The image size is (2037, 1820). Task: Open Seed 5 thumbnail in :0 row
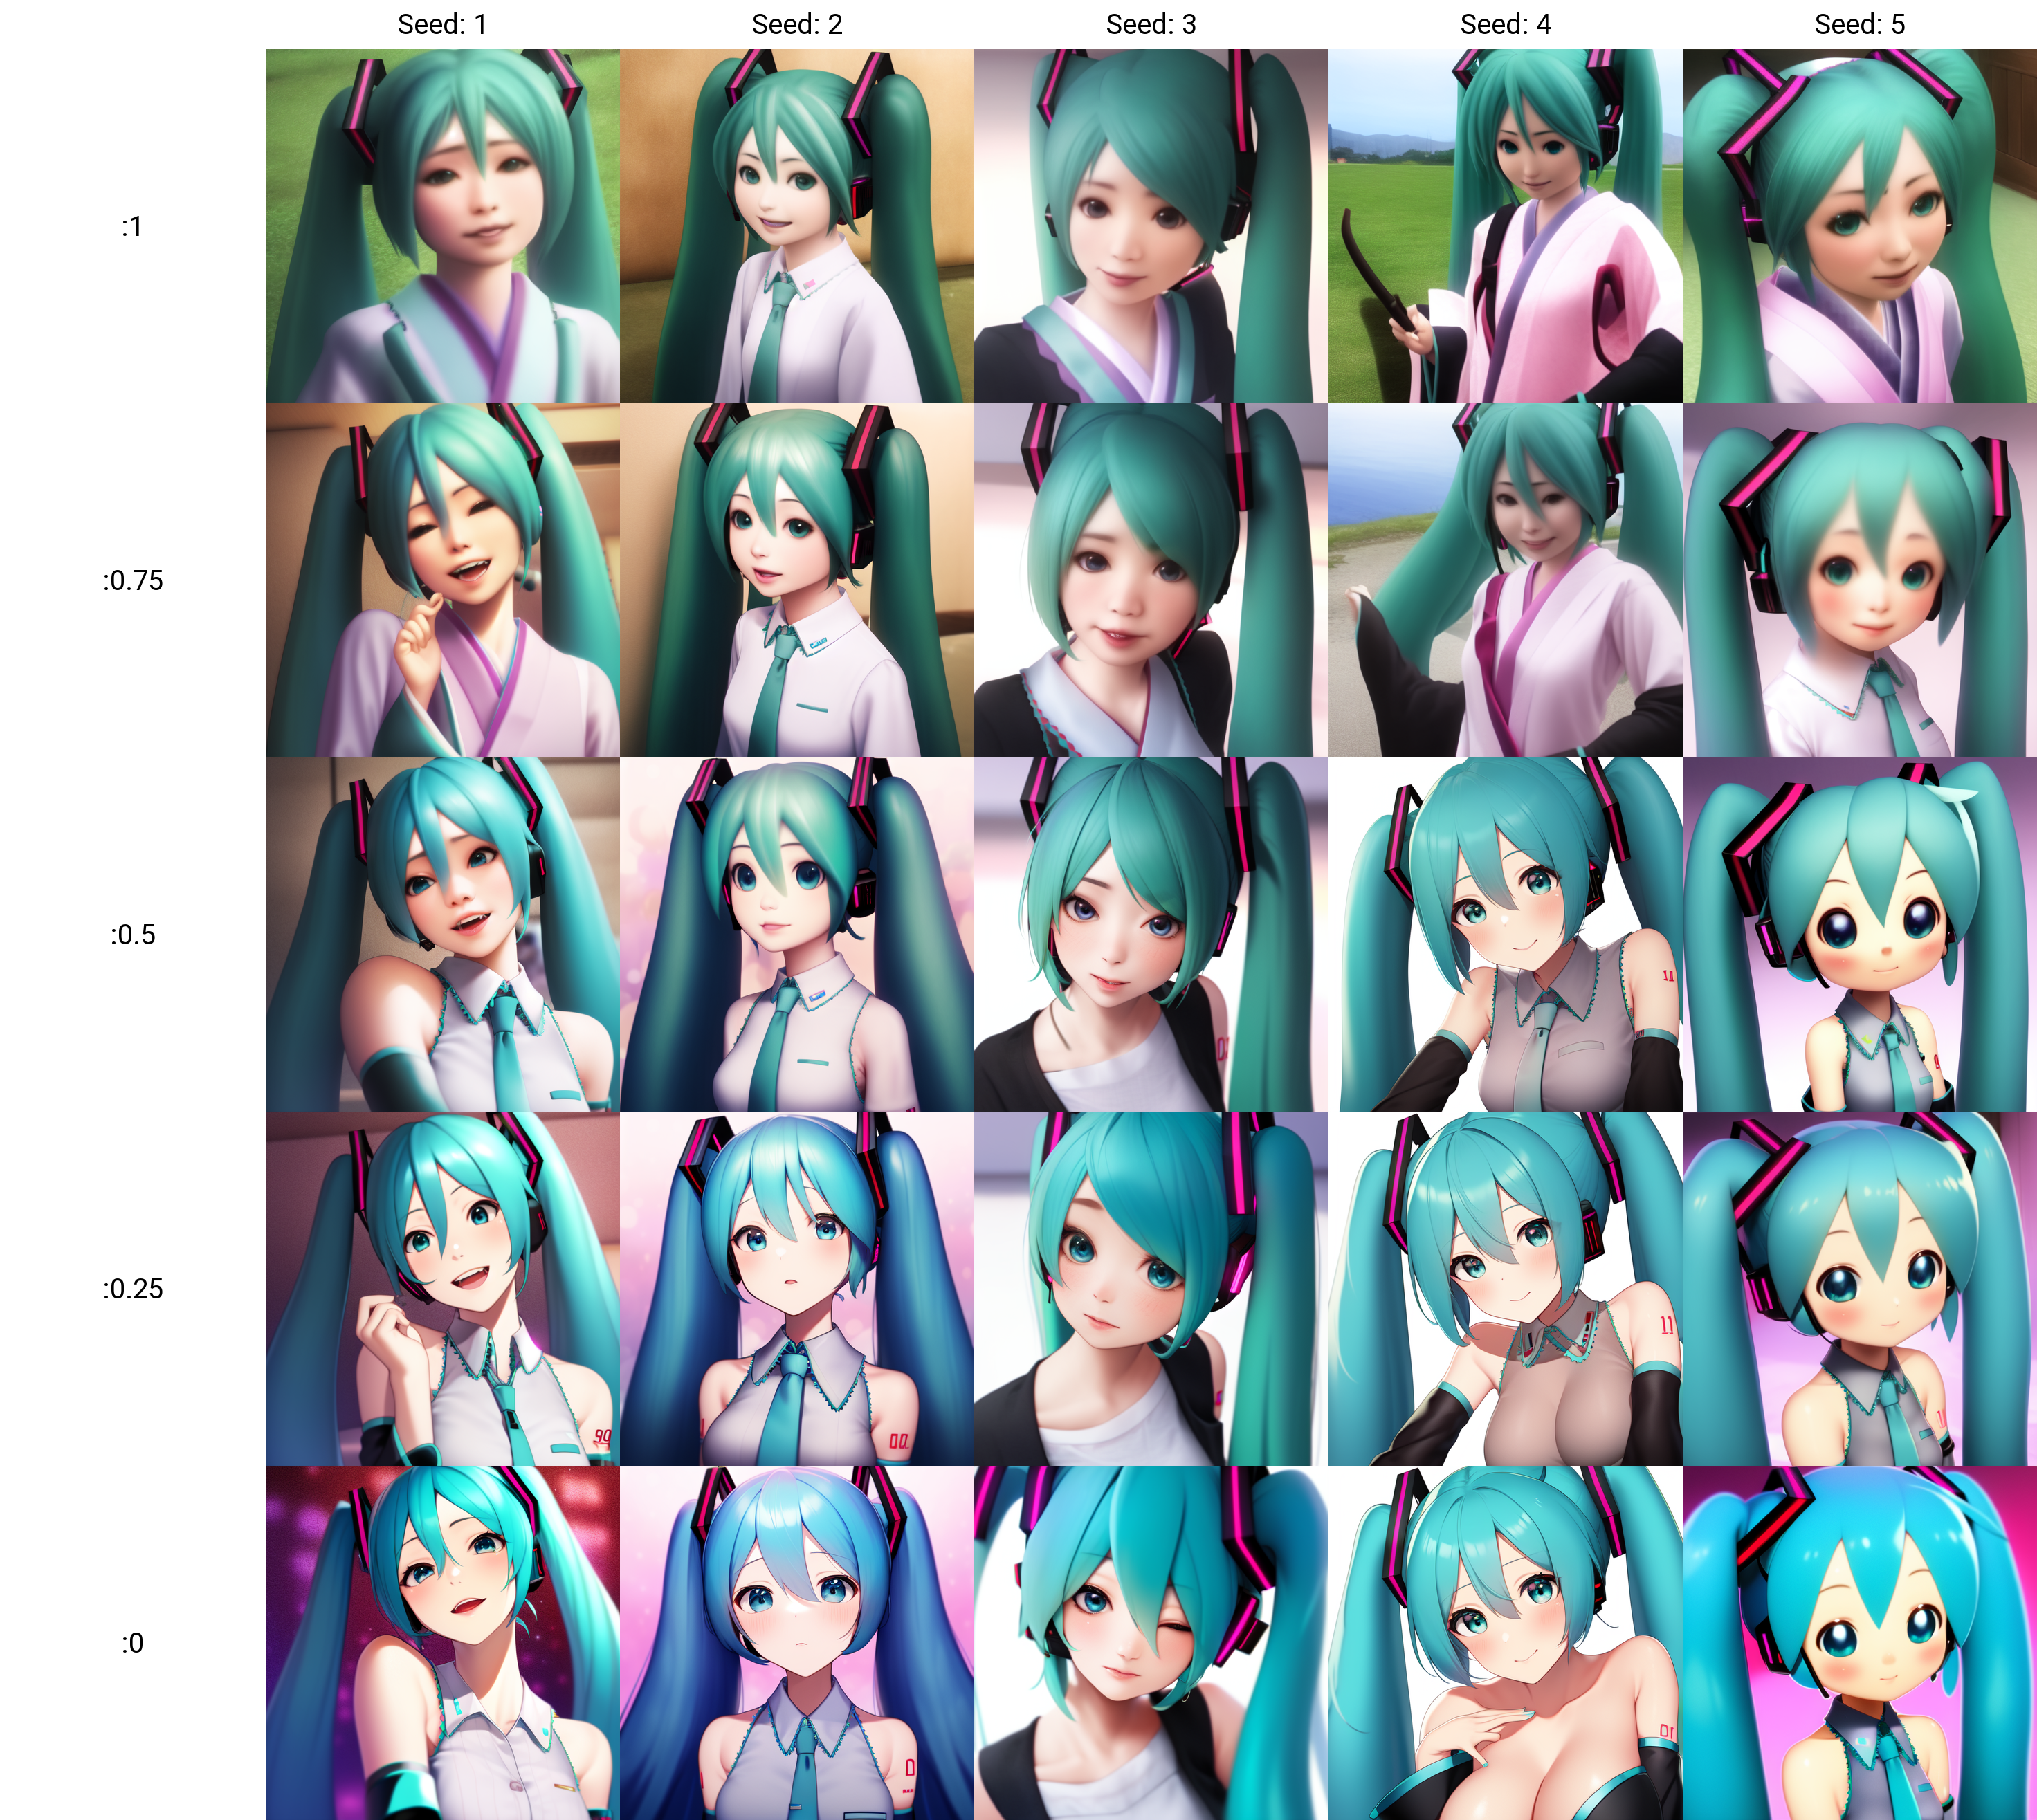[x=1859, y=1643]
